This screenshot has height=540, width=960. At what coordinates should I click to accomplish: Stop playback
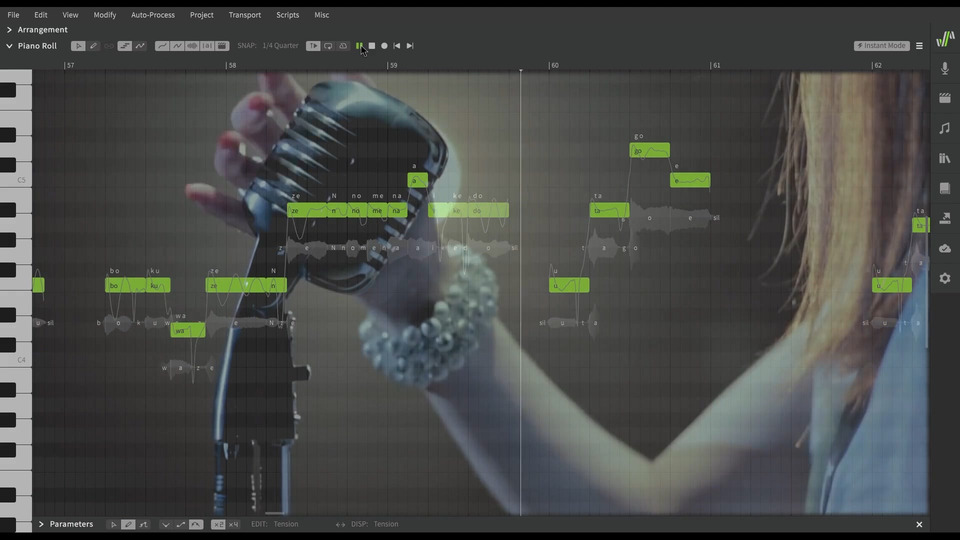click(372, 46)
